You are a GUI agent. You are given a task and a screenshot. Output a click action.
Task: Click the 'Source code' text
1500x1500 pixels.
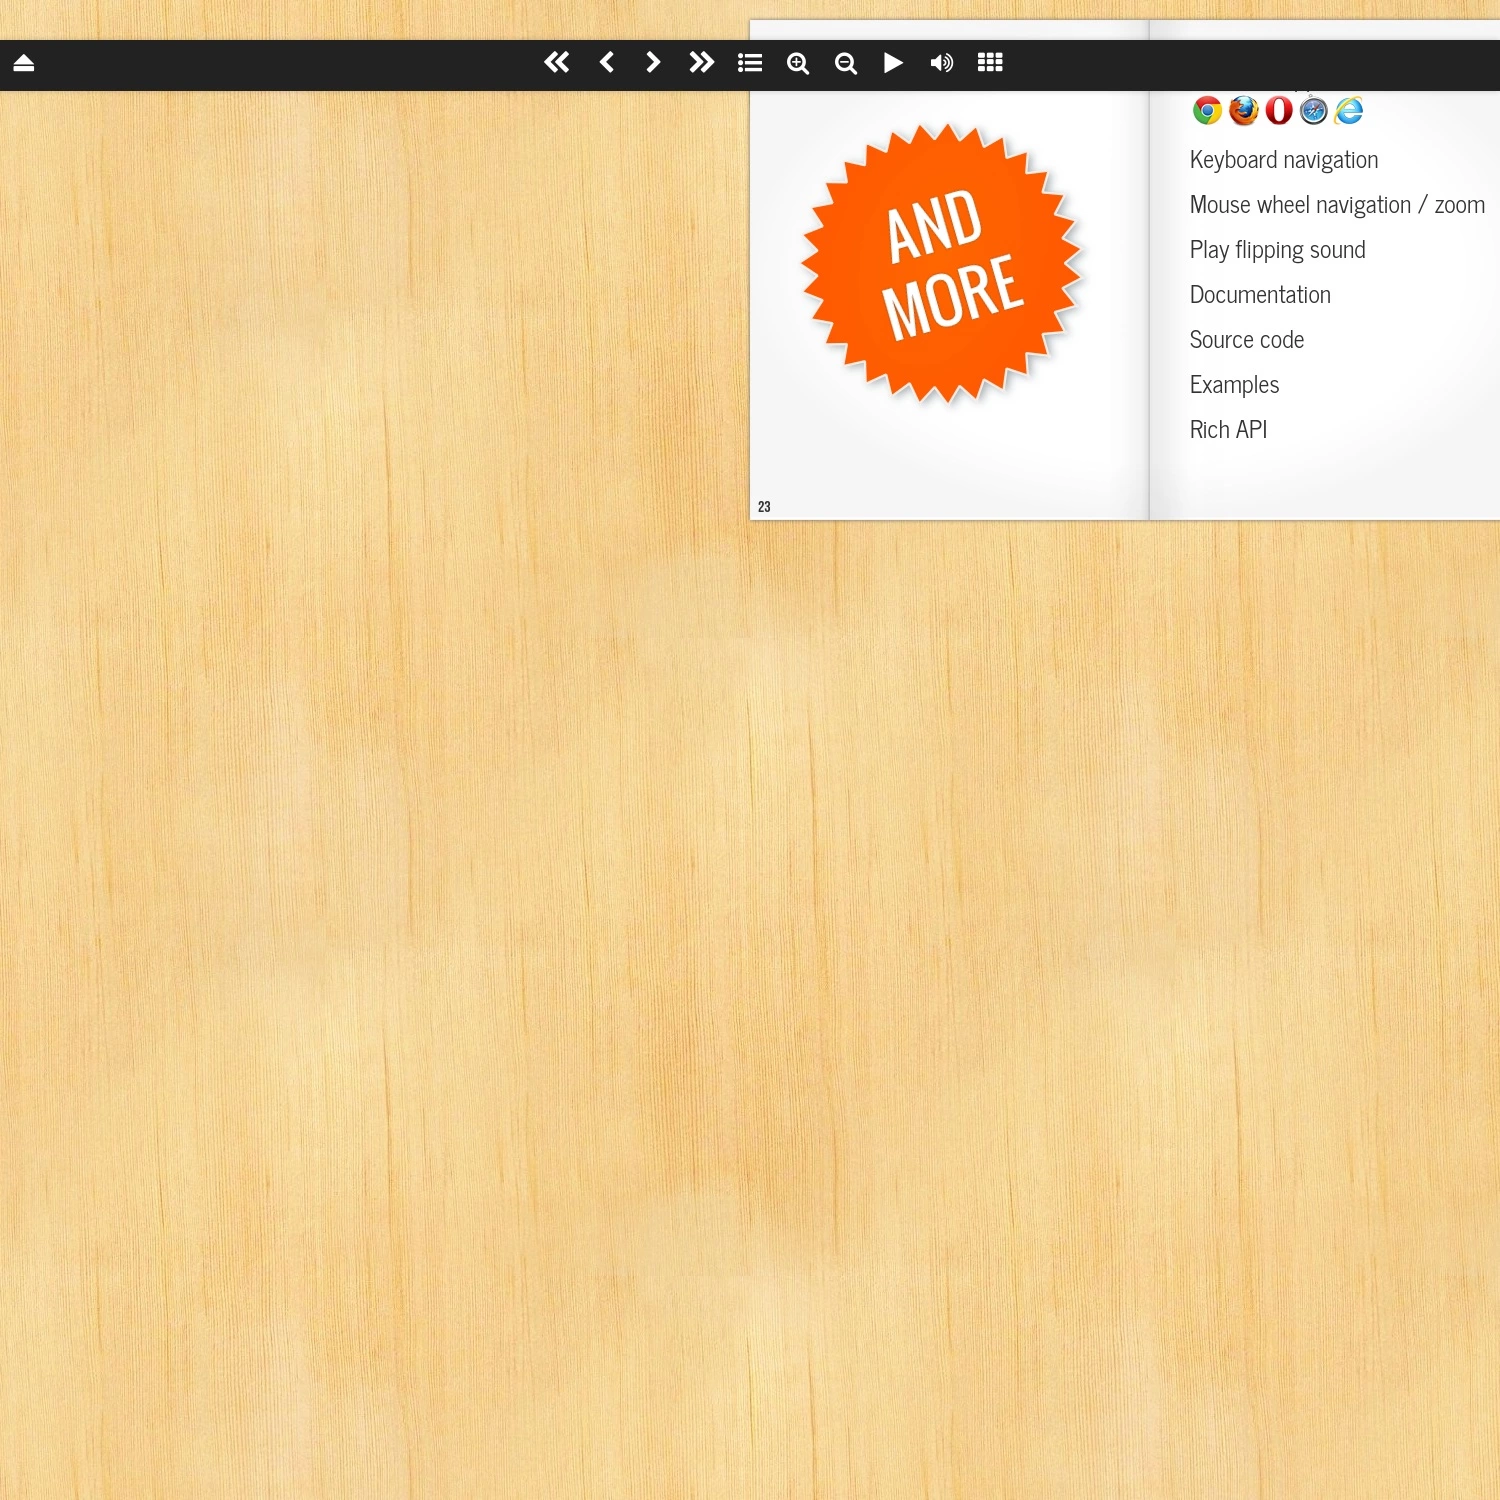point(1247,340)
